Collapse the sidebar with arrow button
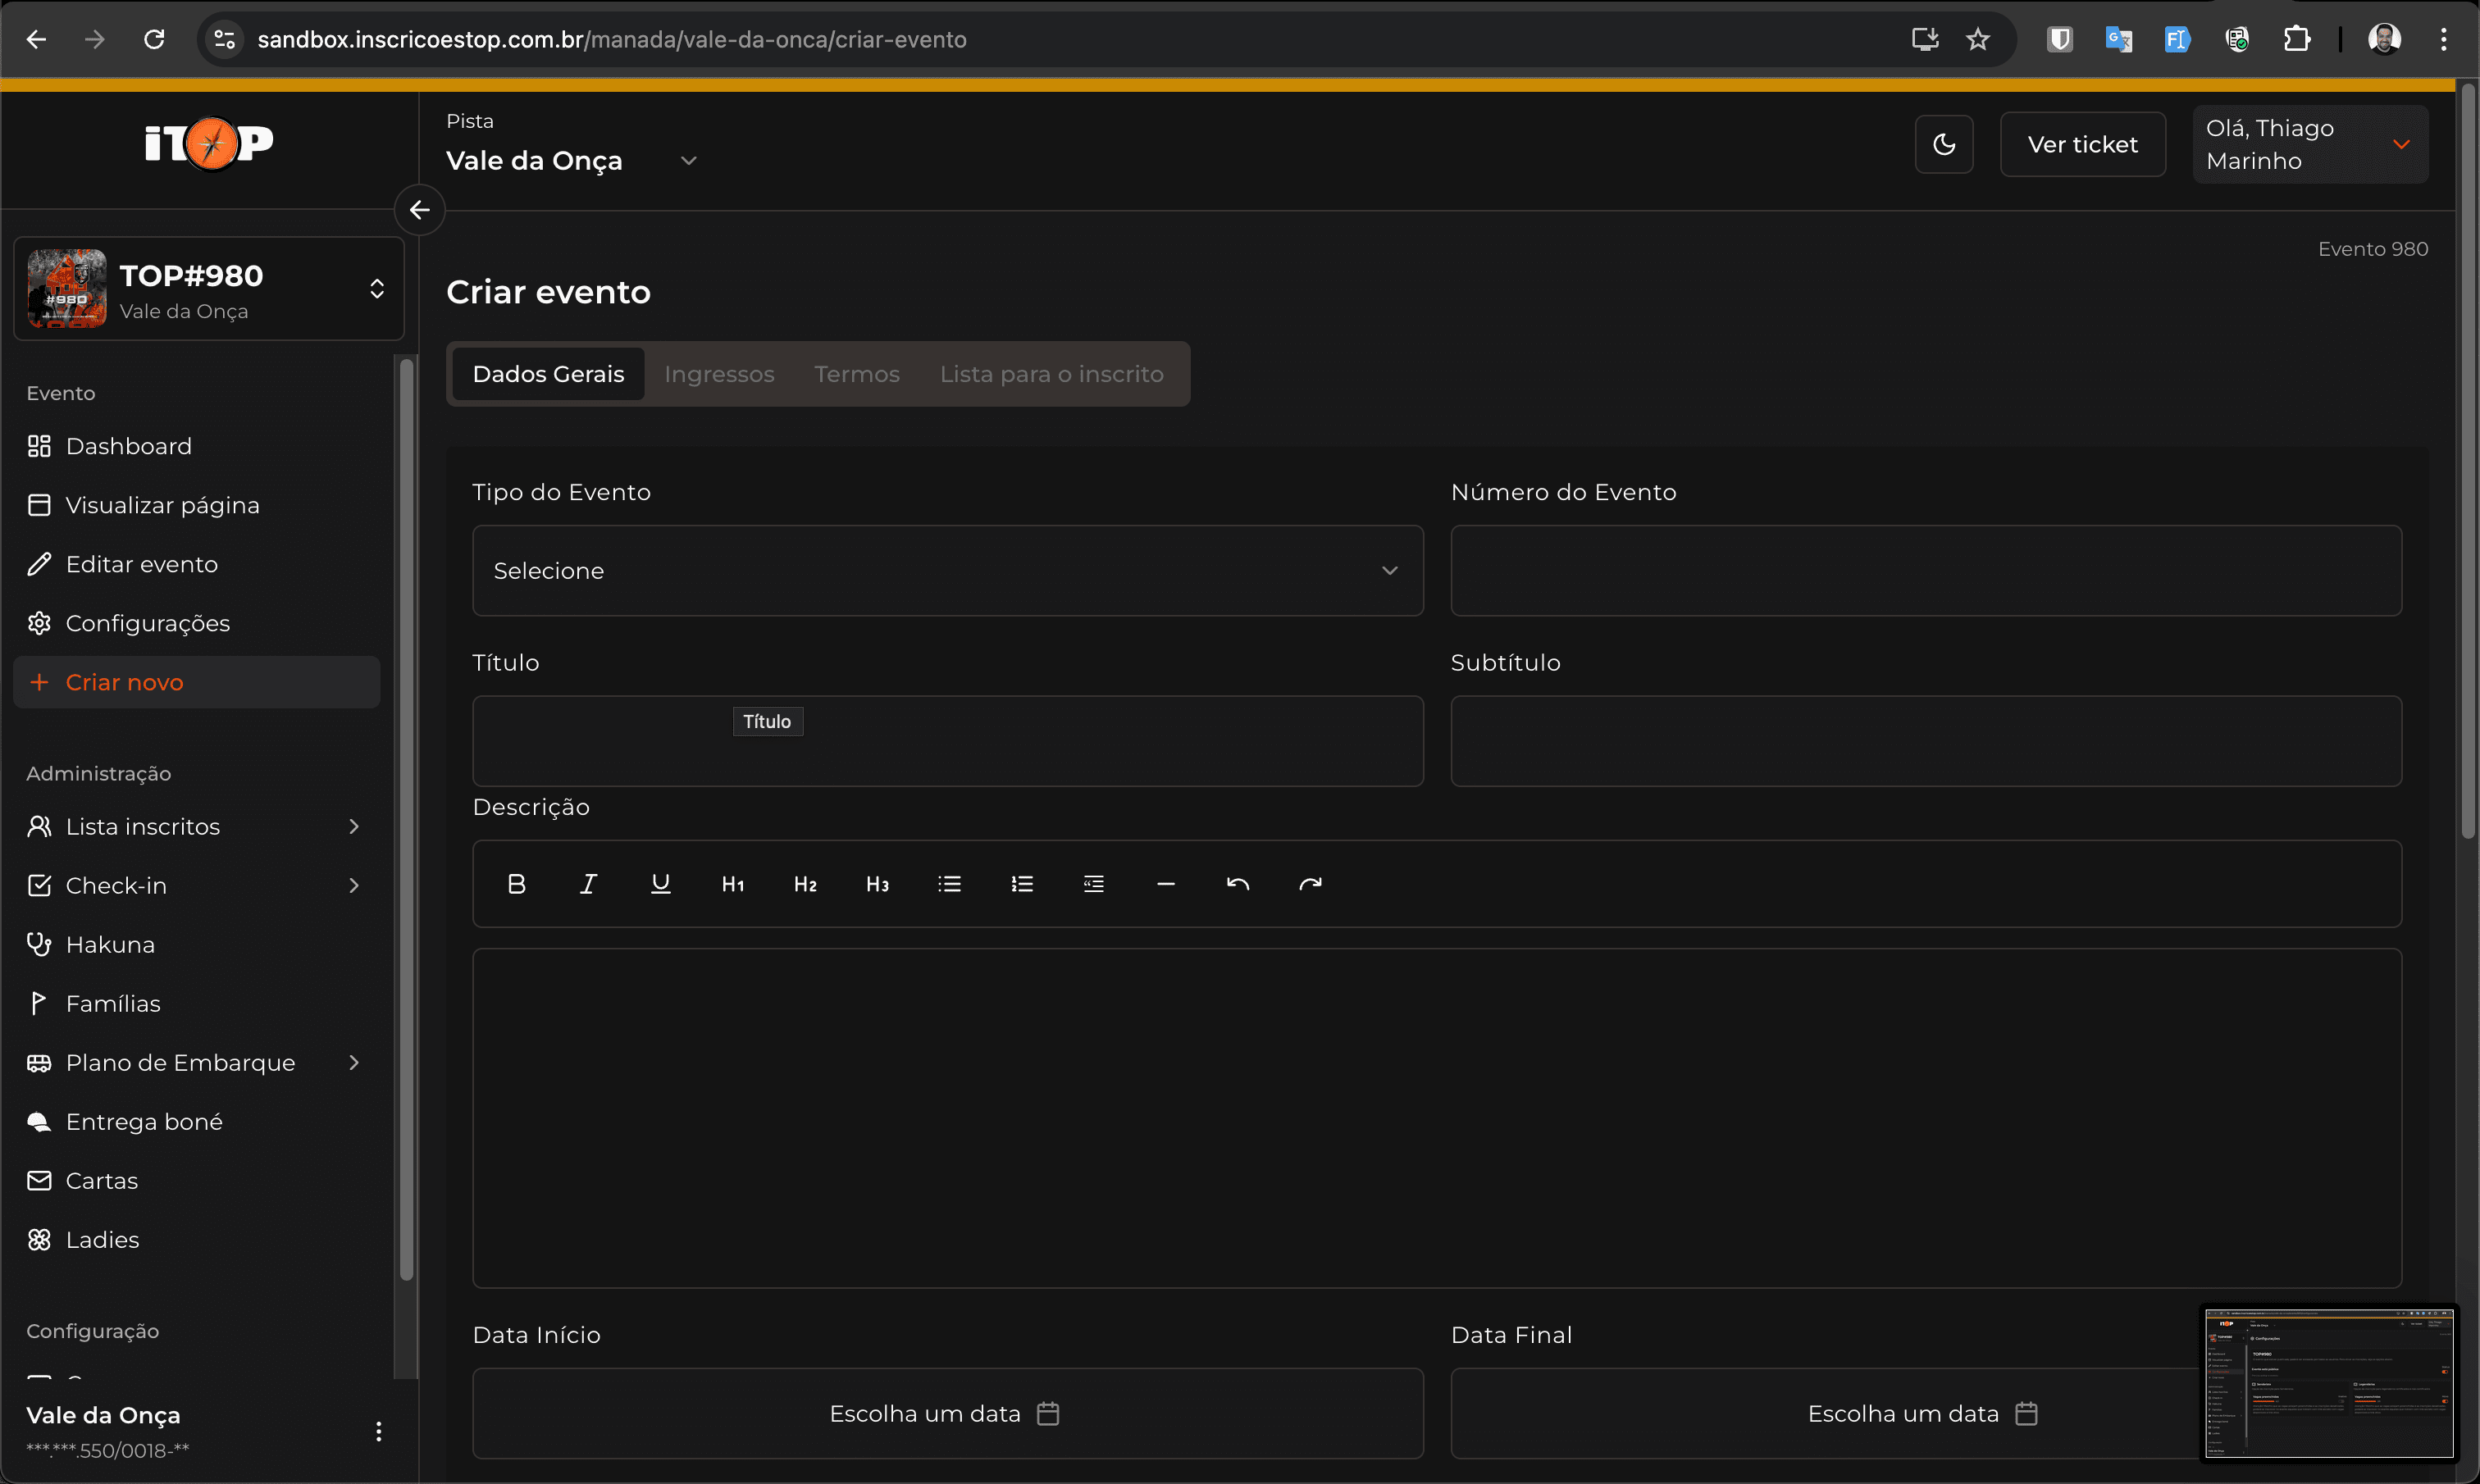The image size is (2480, 1484). [420, 210]
